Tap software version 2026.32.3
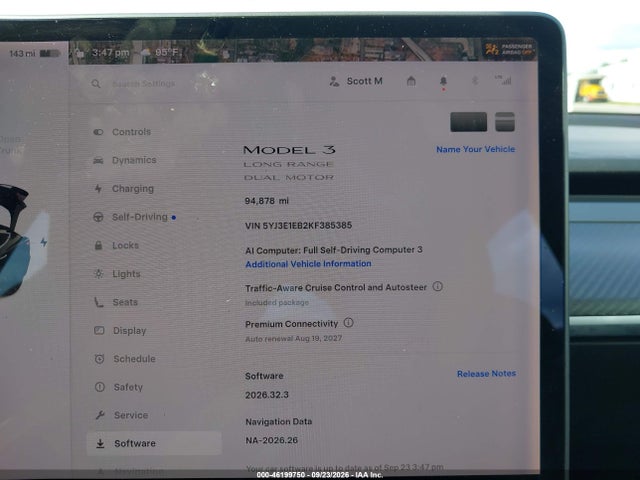This screenshot has width=640, height=480. click(x=267, y=395)
